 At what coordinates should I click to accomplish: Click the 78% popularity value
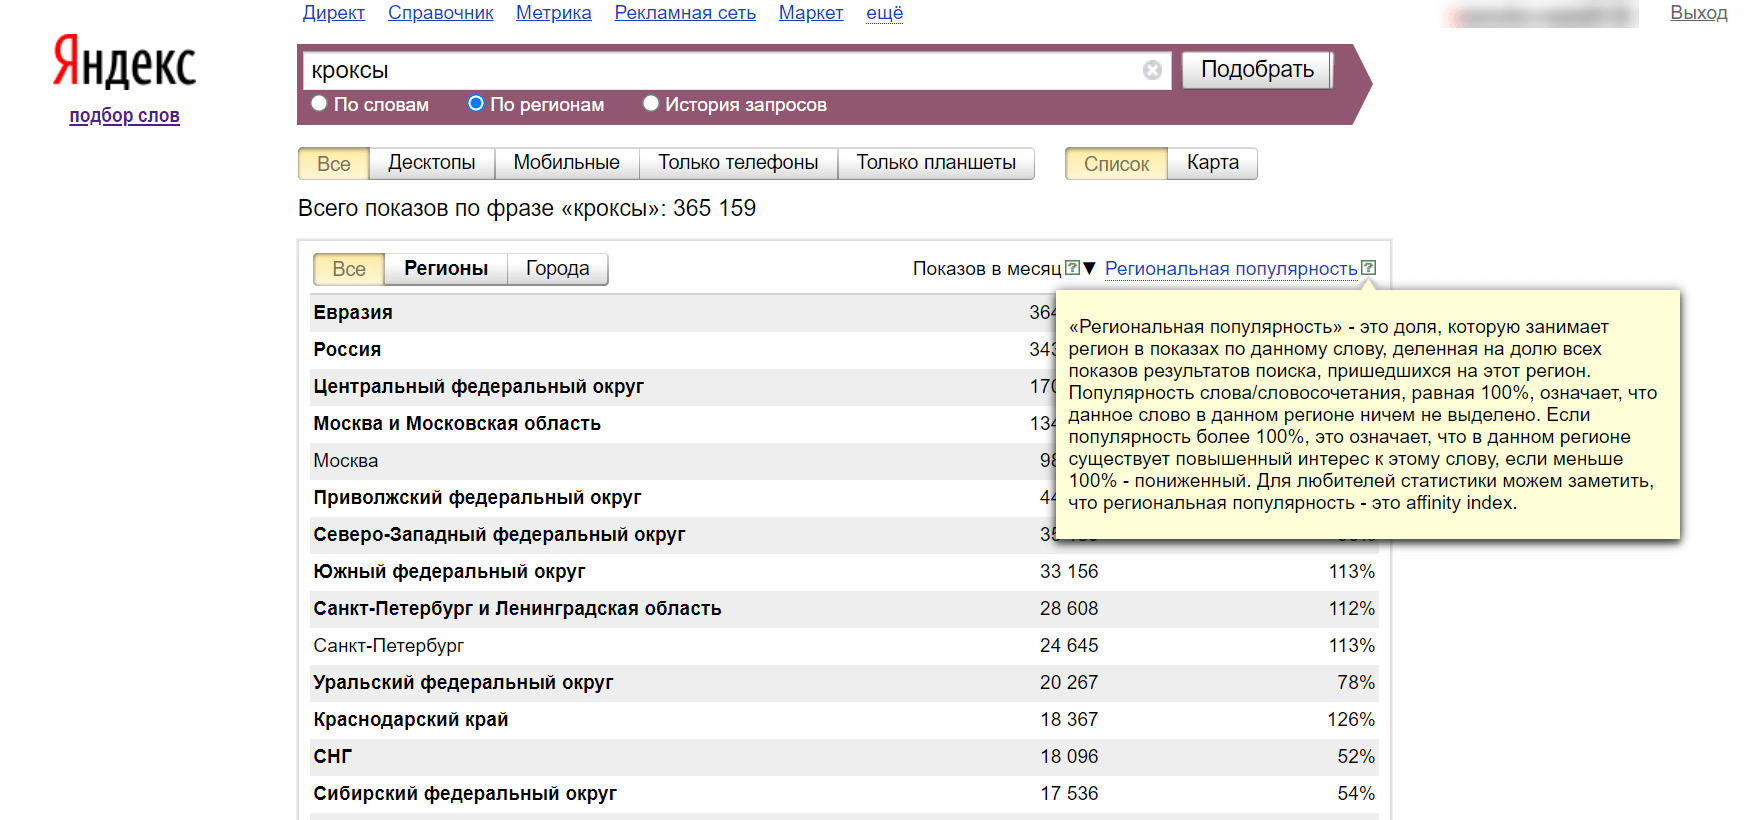click(1356, 683)
